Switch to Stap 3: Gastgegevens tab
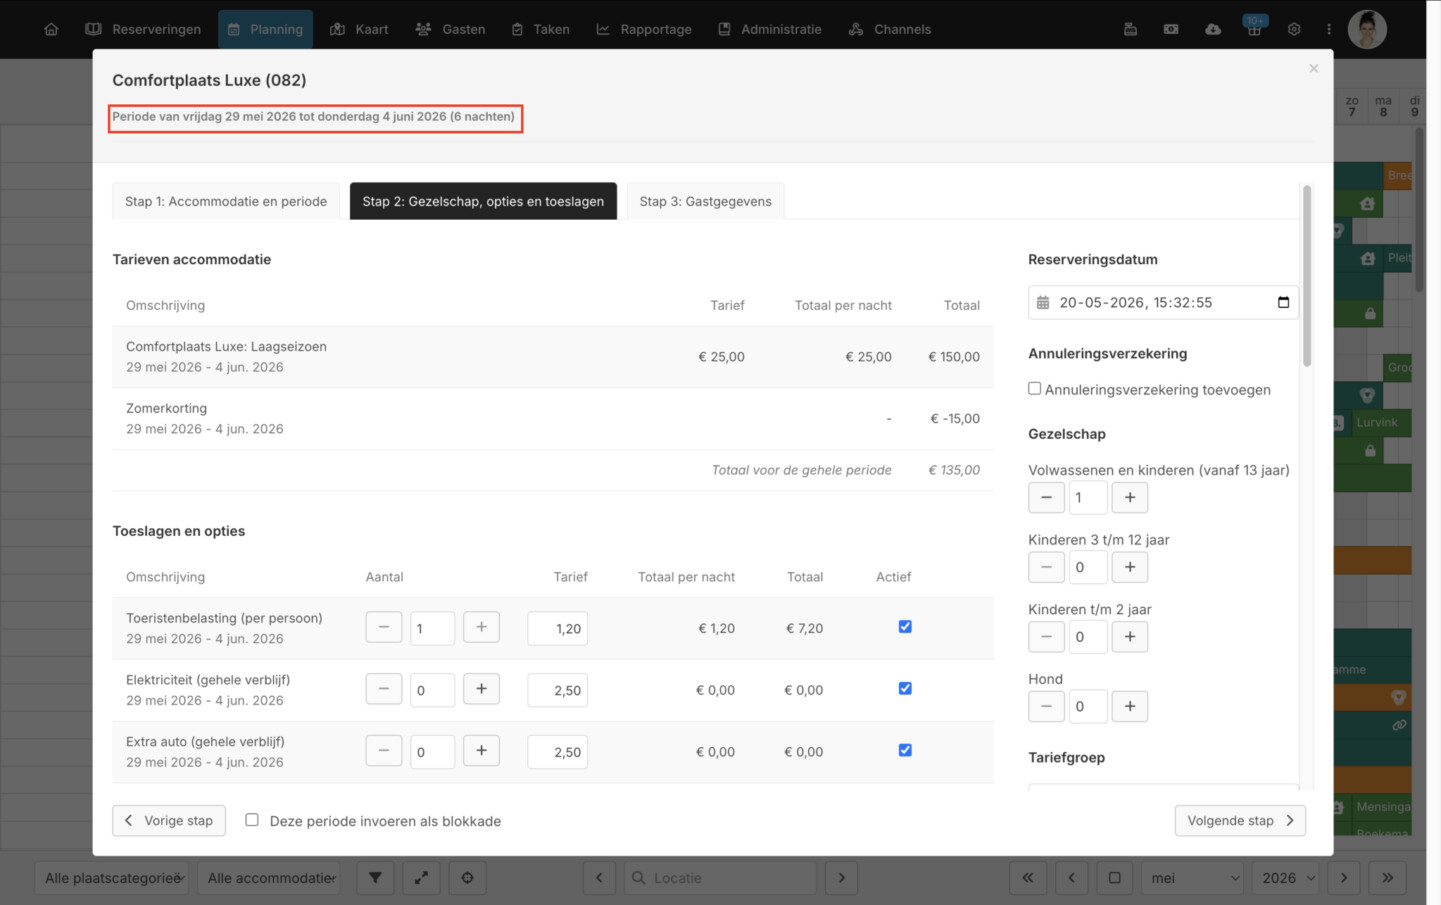This screenshot has height=905, width=1441. [x=705, y=201]
